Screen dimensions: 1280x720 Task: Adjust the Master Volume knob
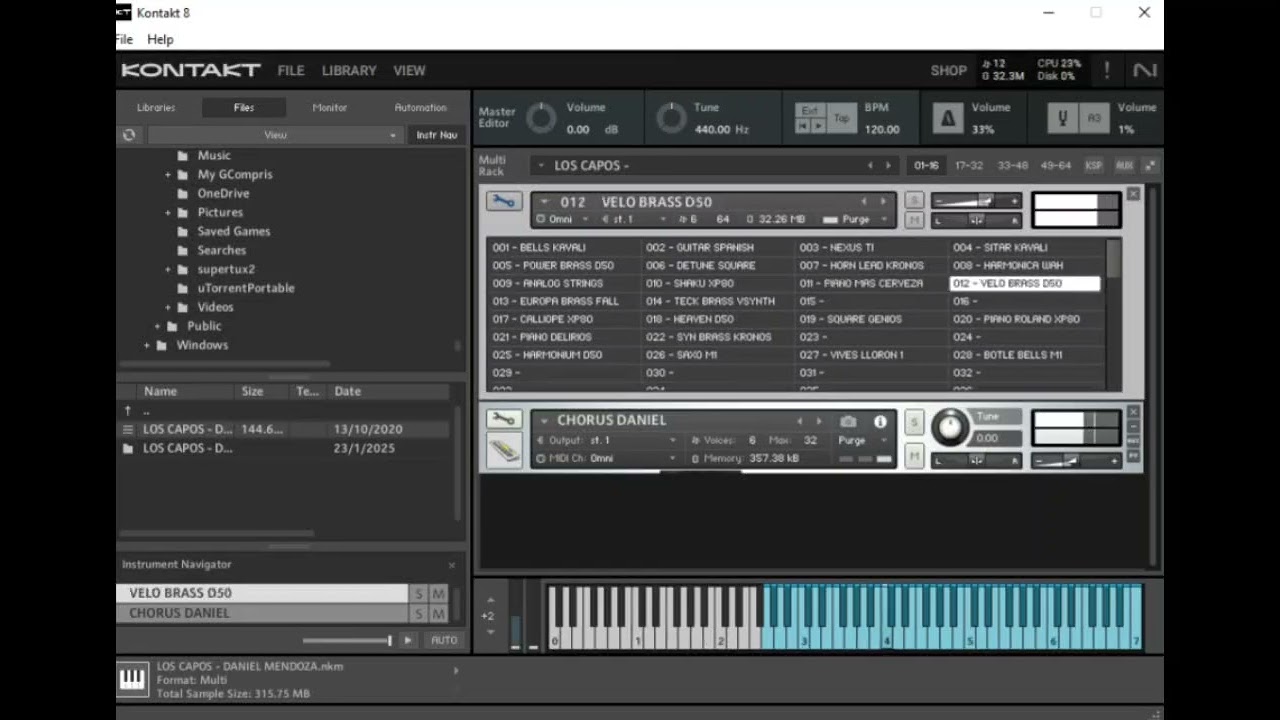click(x=541, y=118)
